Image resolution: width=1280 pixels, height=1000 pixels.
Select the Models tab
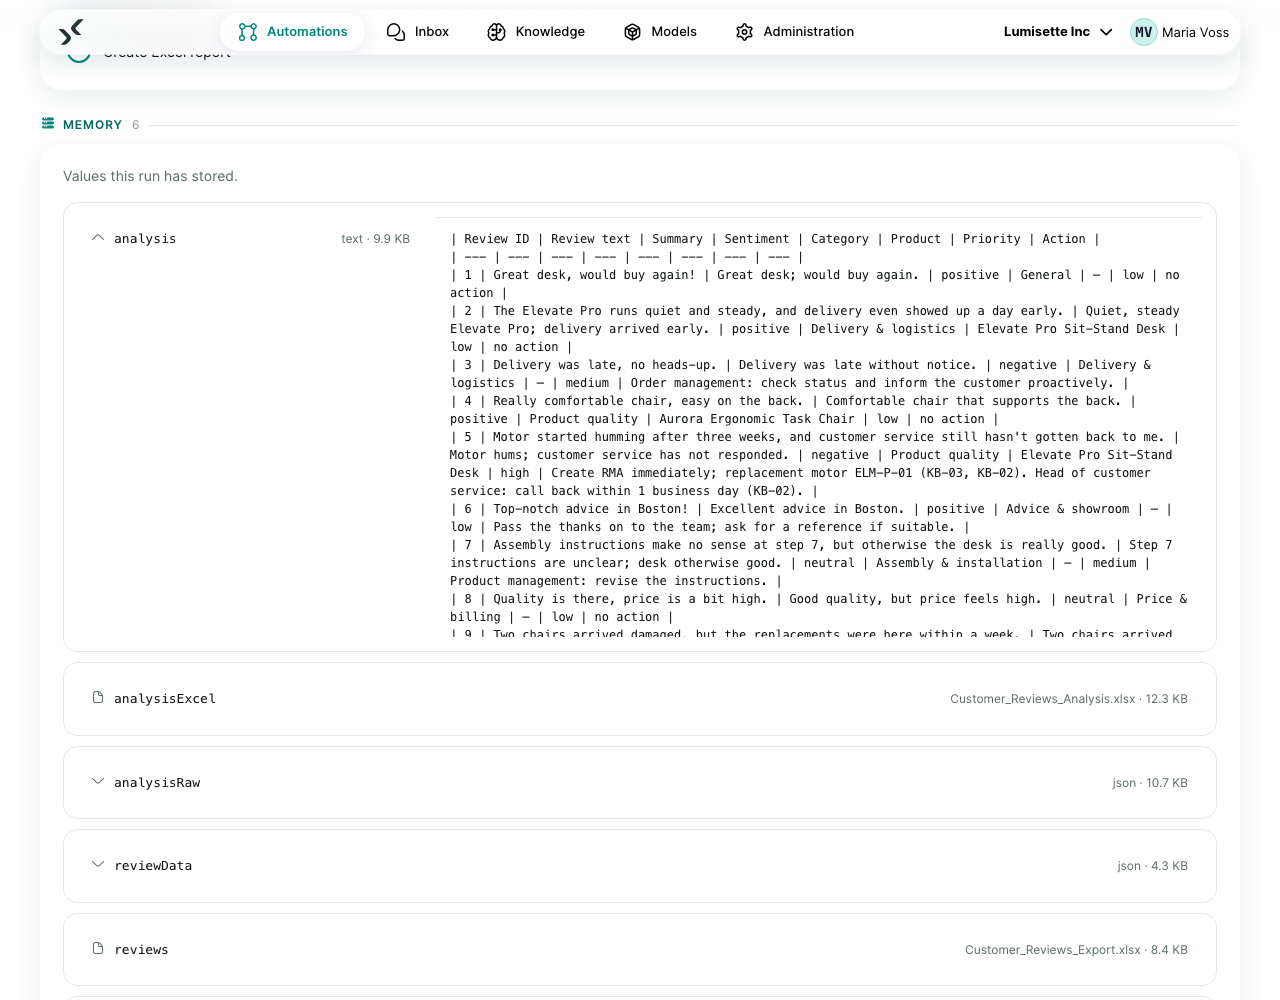(660, 32)
